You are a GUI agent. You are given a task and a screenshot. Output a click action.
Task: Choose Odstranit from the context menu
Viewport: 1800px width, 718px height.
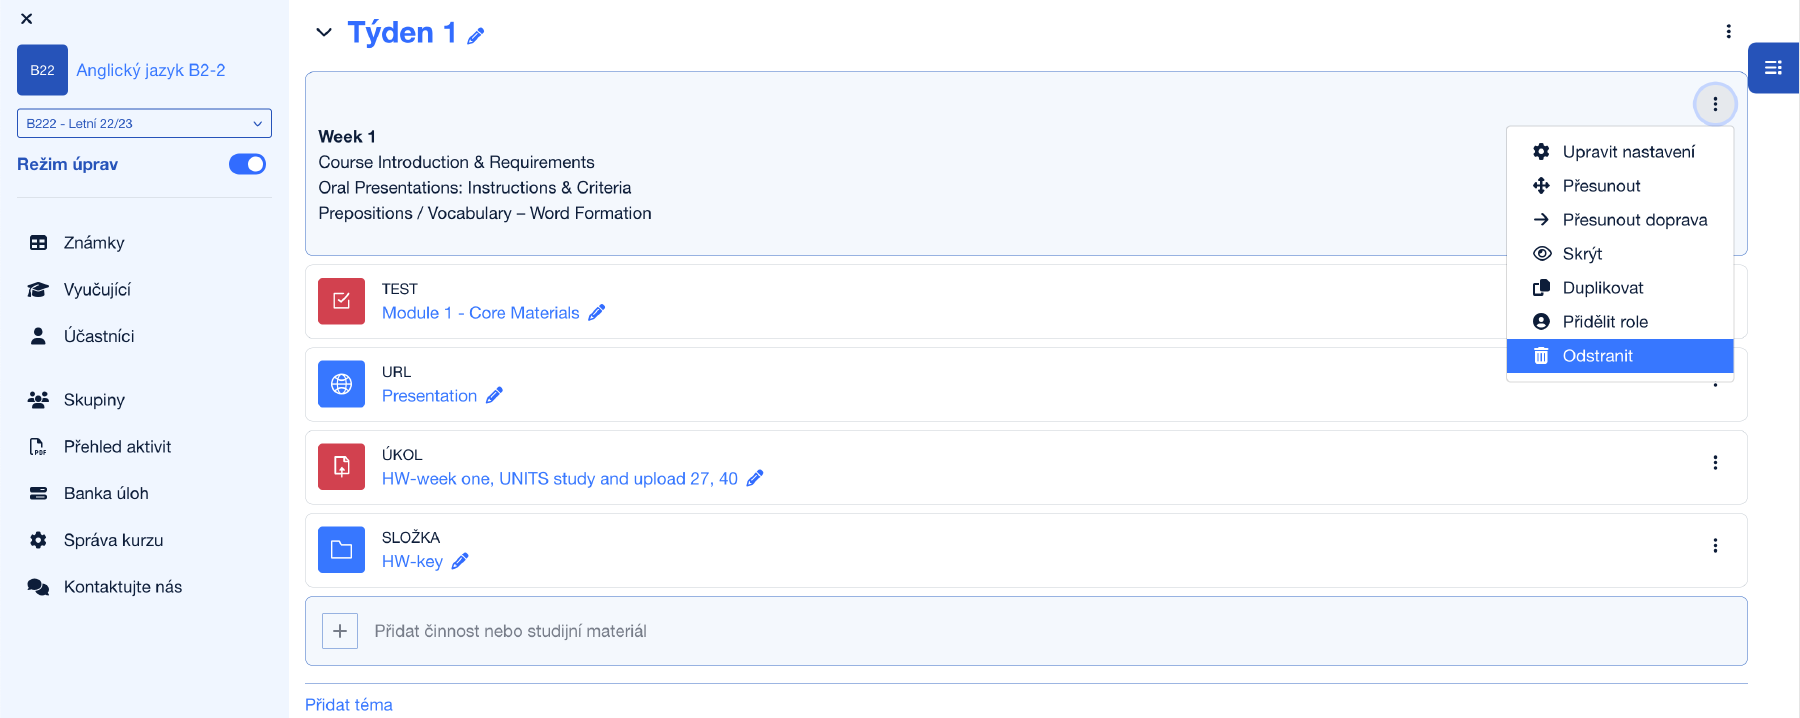(1597, 356)
